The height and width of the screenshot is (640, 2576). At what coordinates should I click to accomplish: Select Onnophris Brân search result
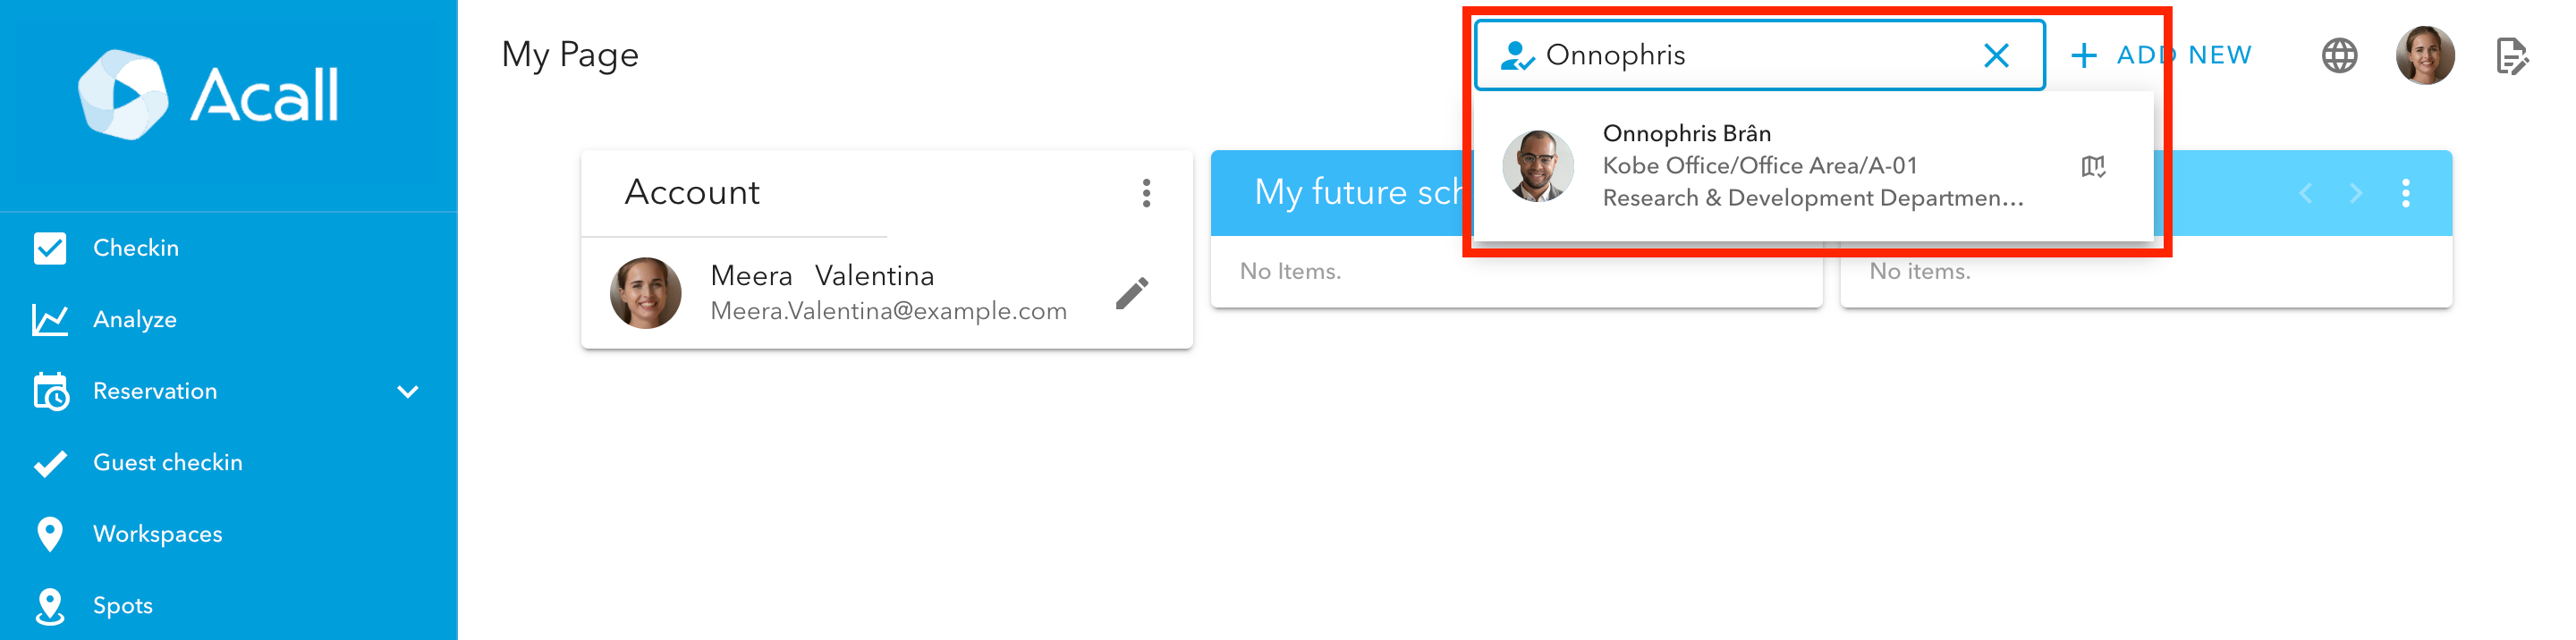(1813, 166)
